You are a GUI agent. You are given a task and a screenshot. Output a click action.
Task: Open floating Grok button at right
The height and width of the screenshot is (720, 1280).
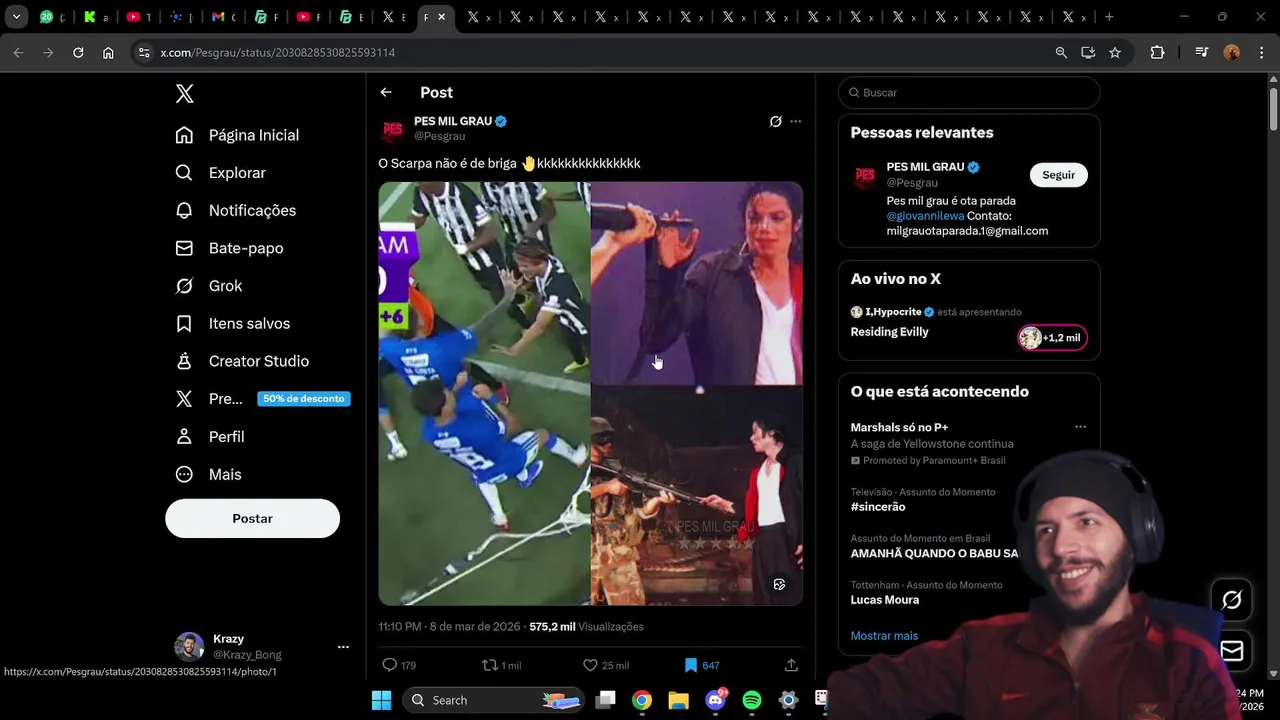coord(1232,599)
